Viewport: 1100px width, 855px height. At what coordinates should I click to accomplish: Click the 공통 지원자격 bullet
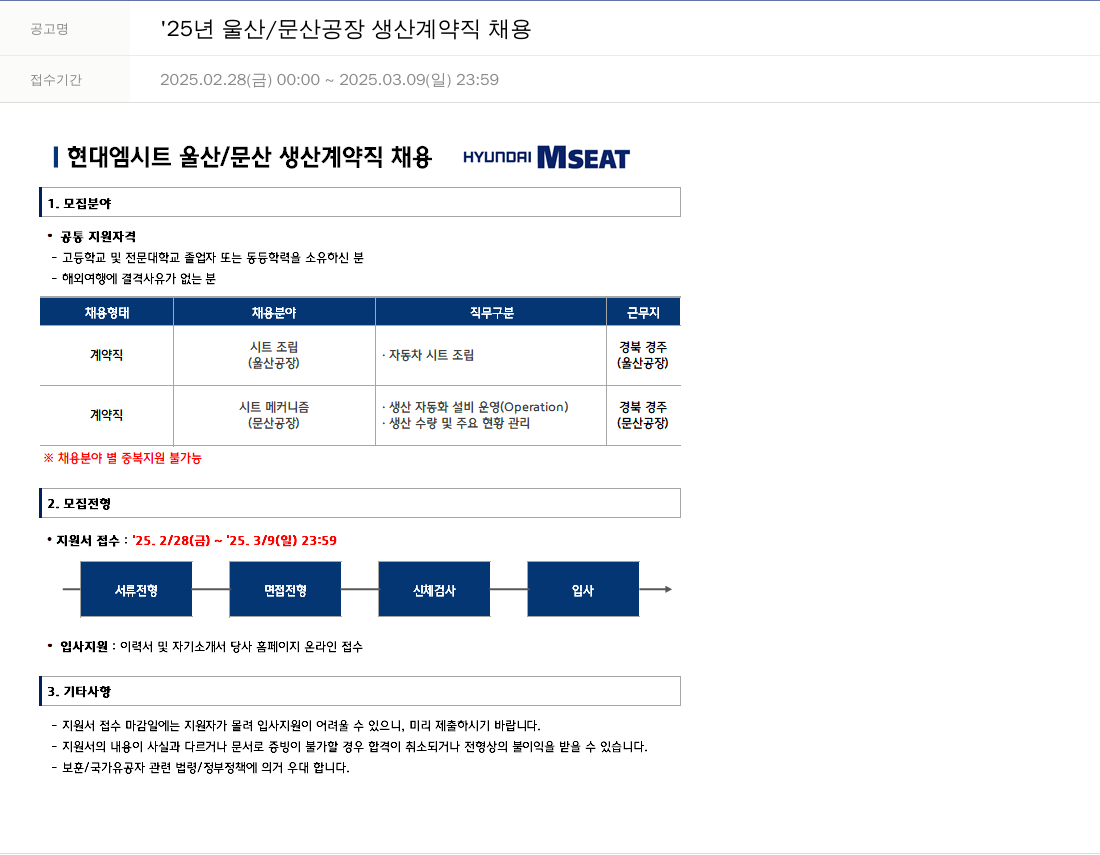pyautogui.click(x=92, y=236)
